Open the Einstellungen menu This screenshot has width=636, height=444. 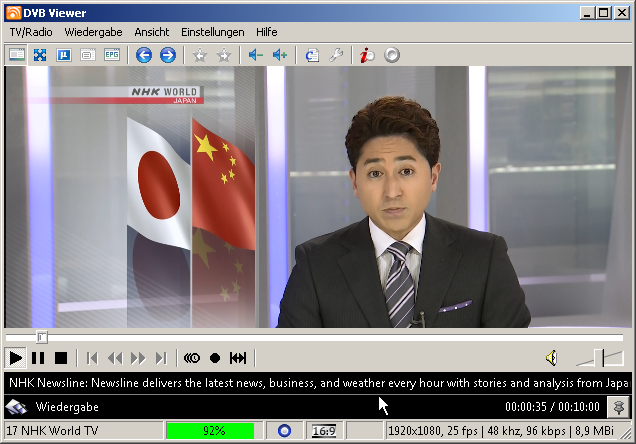pyautogui.click(x=213, y=32)
